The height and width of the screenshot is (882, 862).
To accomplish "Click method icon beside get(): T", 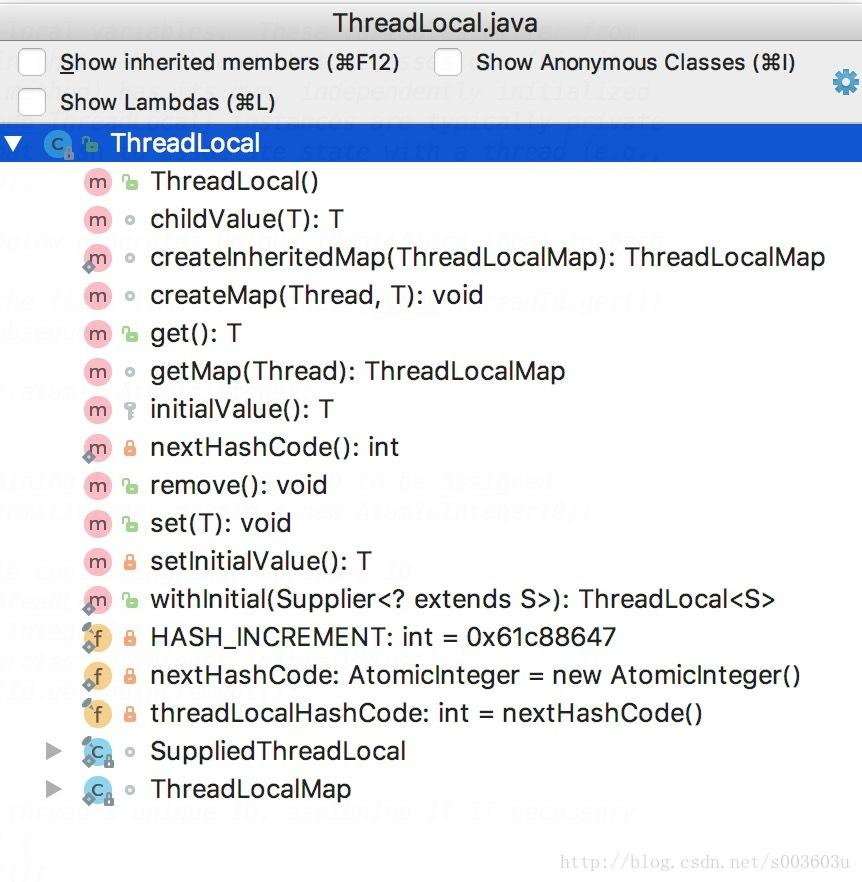I will (x=98, y=334).
